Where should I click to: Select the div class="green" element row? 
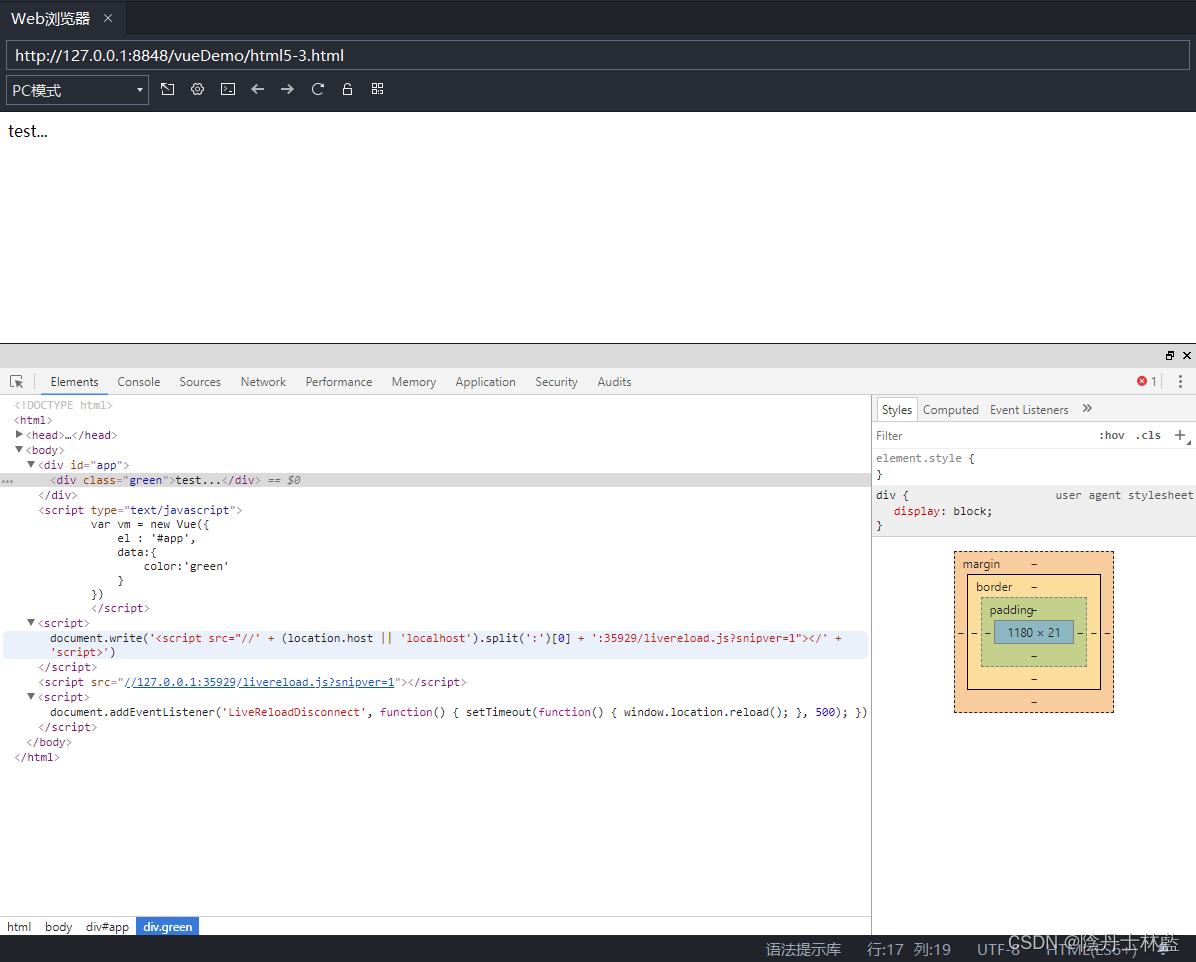coord(435,480)
